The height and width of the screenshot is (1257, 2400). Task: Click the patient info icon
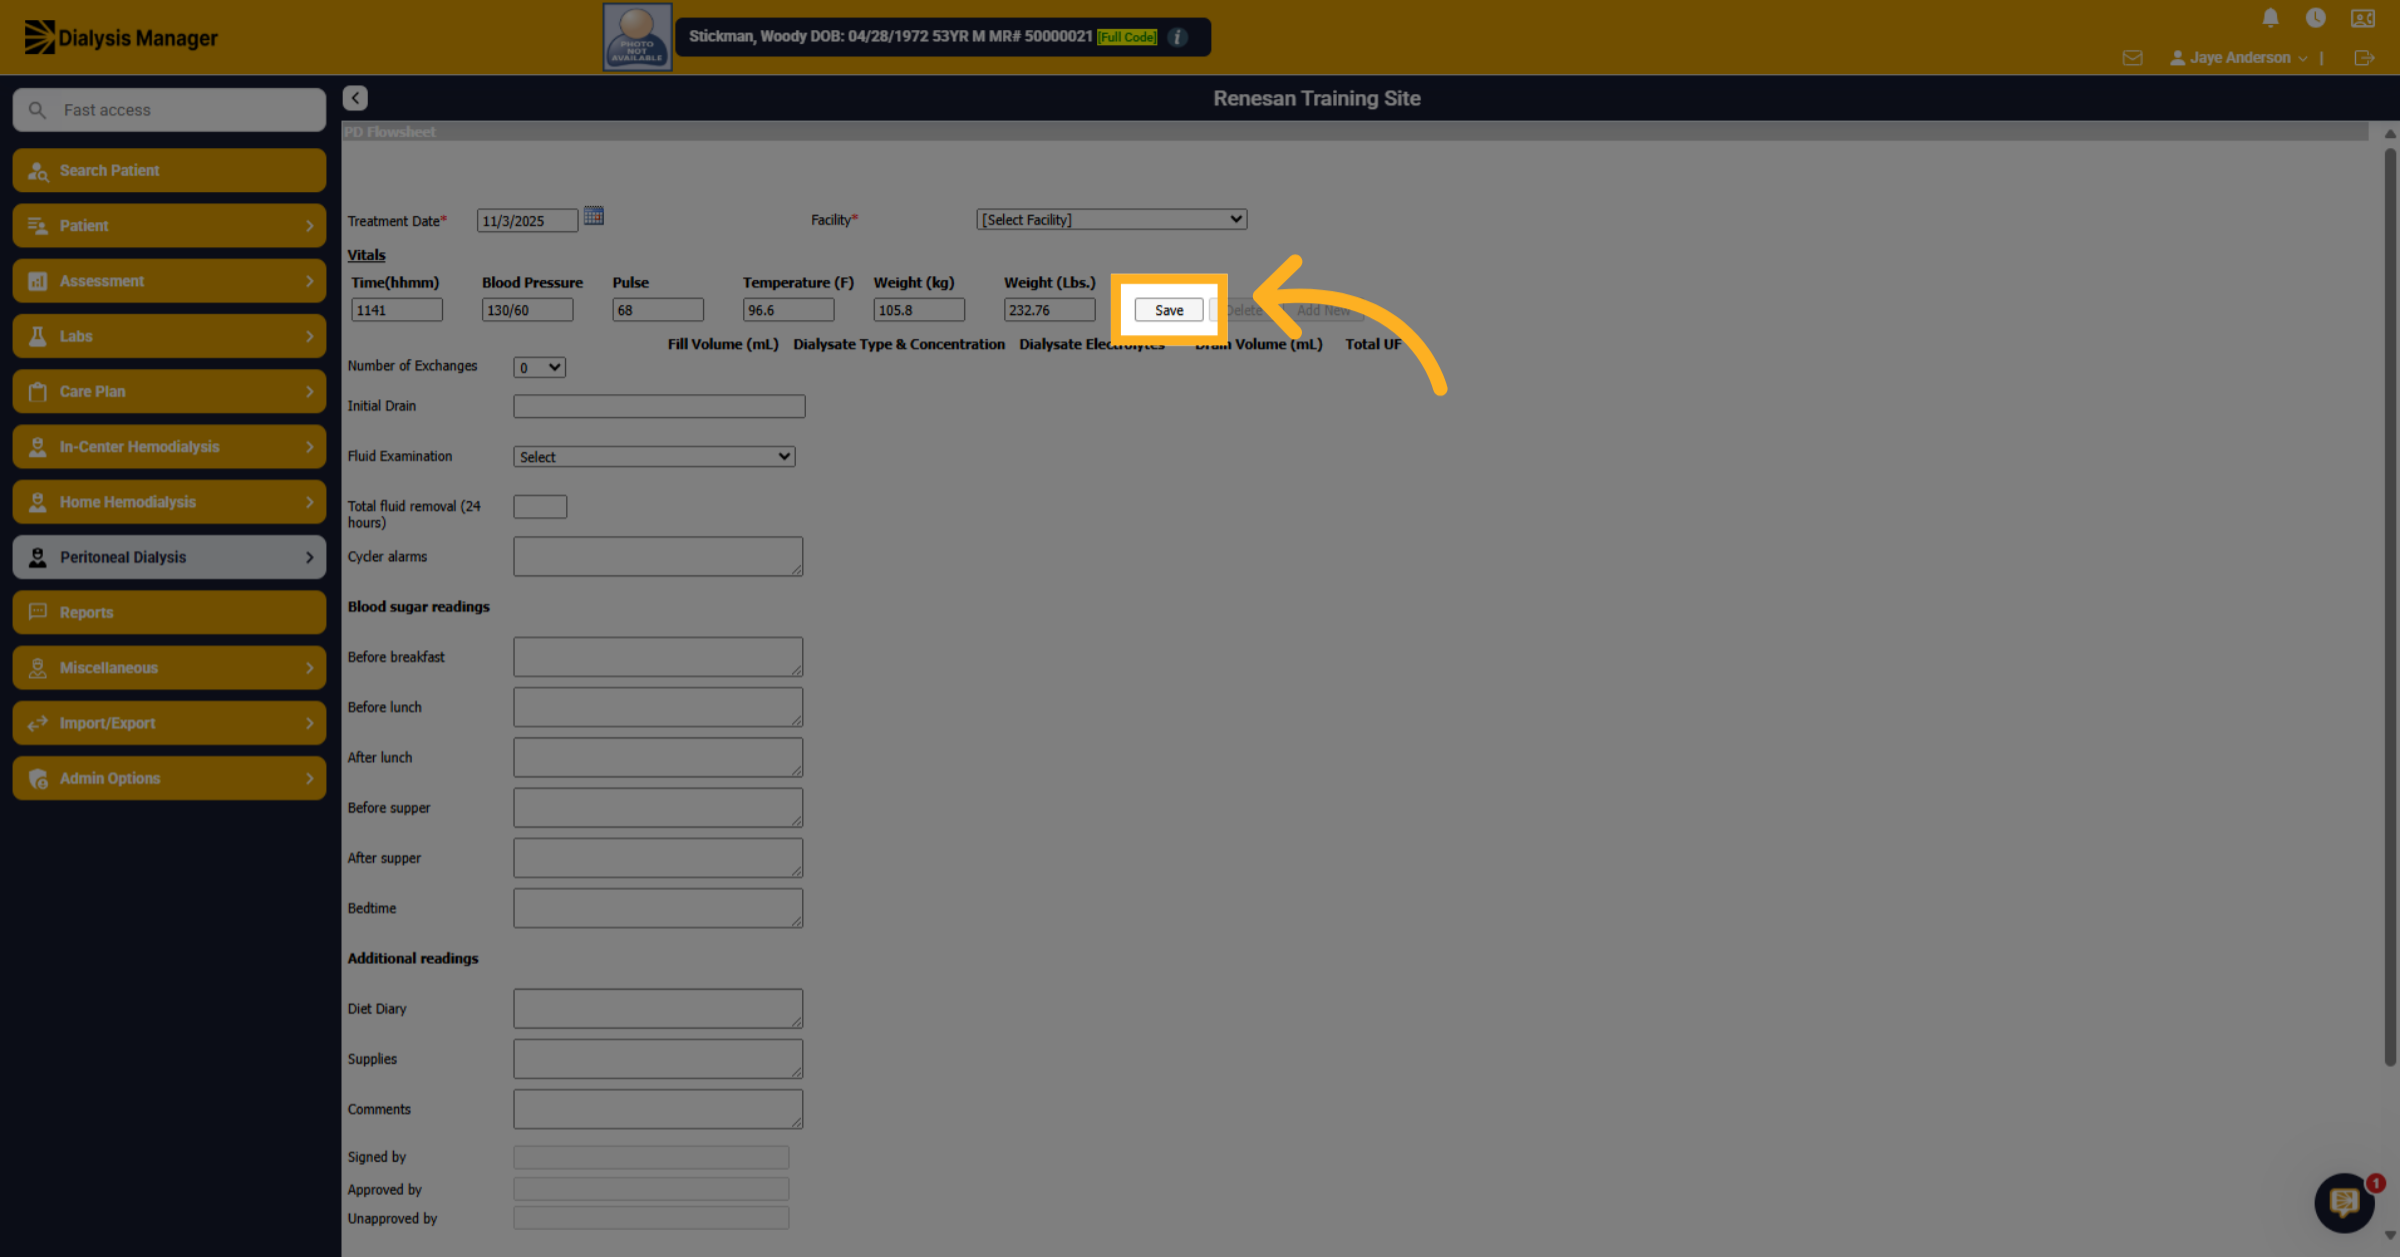1178,37
